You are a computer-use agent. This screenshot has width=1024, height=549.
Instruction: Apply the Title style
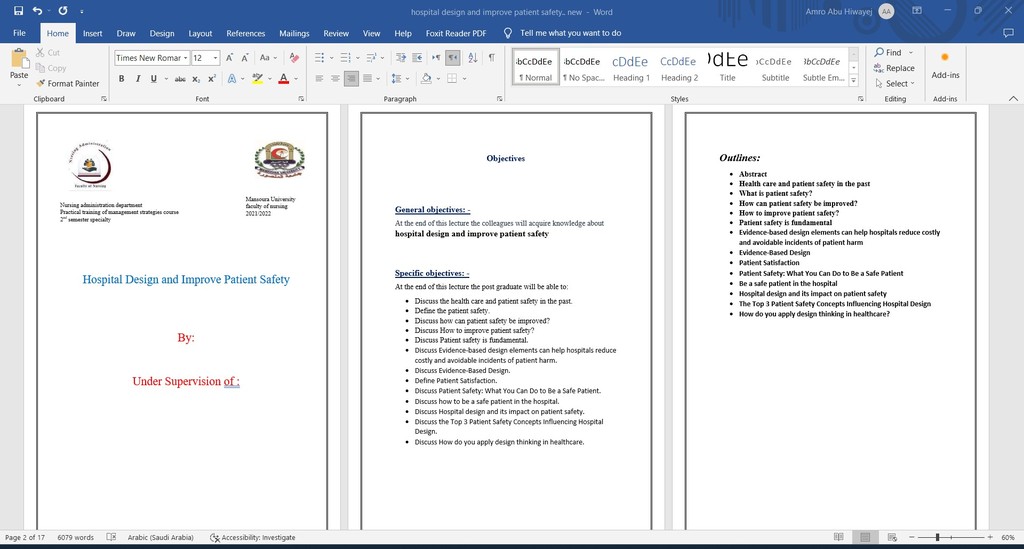pyautogui.click(x=727, y=67)
